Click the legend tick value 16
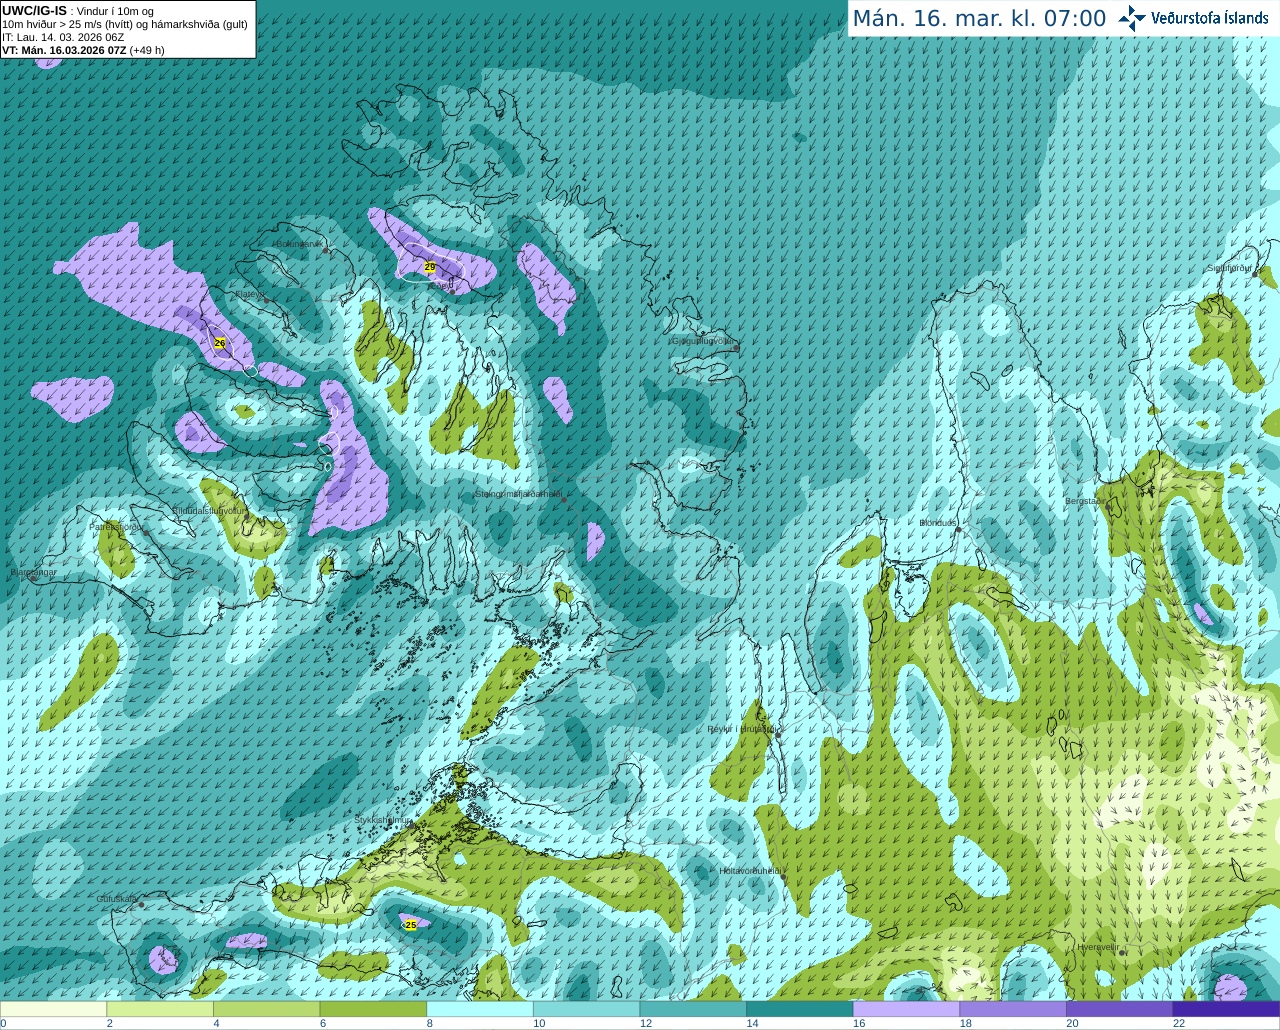This screenshot has width=1280, height=1030. 859,1023
